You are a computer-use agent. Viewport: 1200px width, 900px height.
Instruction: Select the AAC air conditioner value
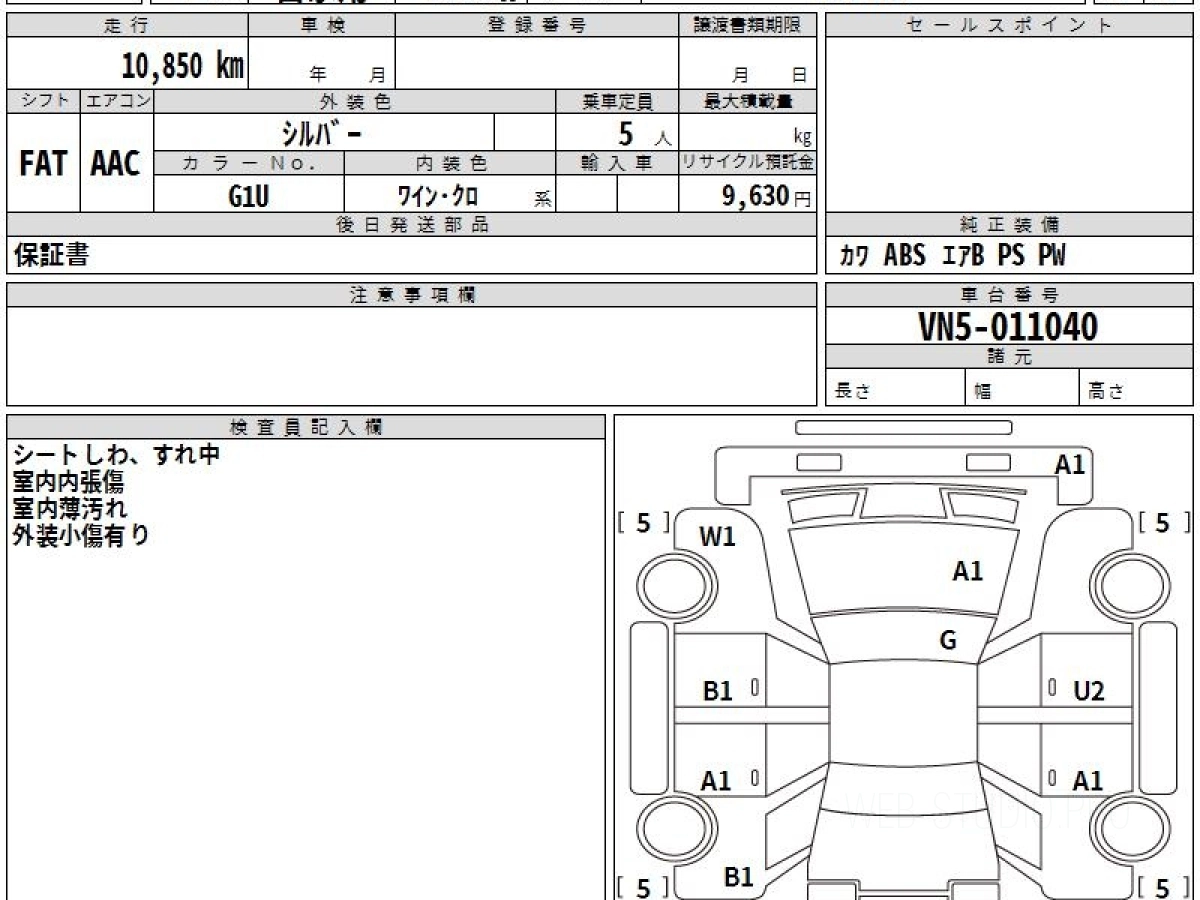(116, 164)
